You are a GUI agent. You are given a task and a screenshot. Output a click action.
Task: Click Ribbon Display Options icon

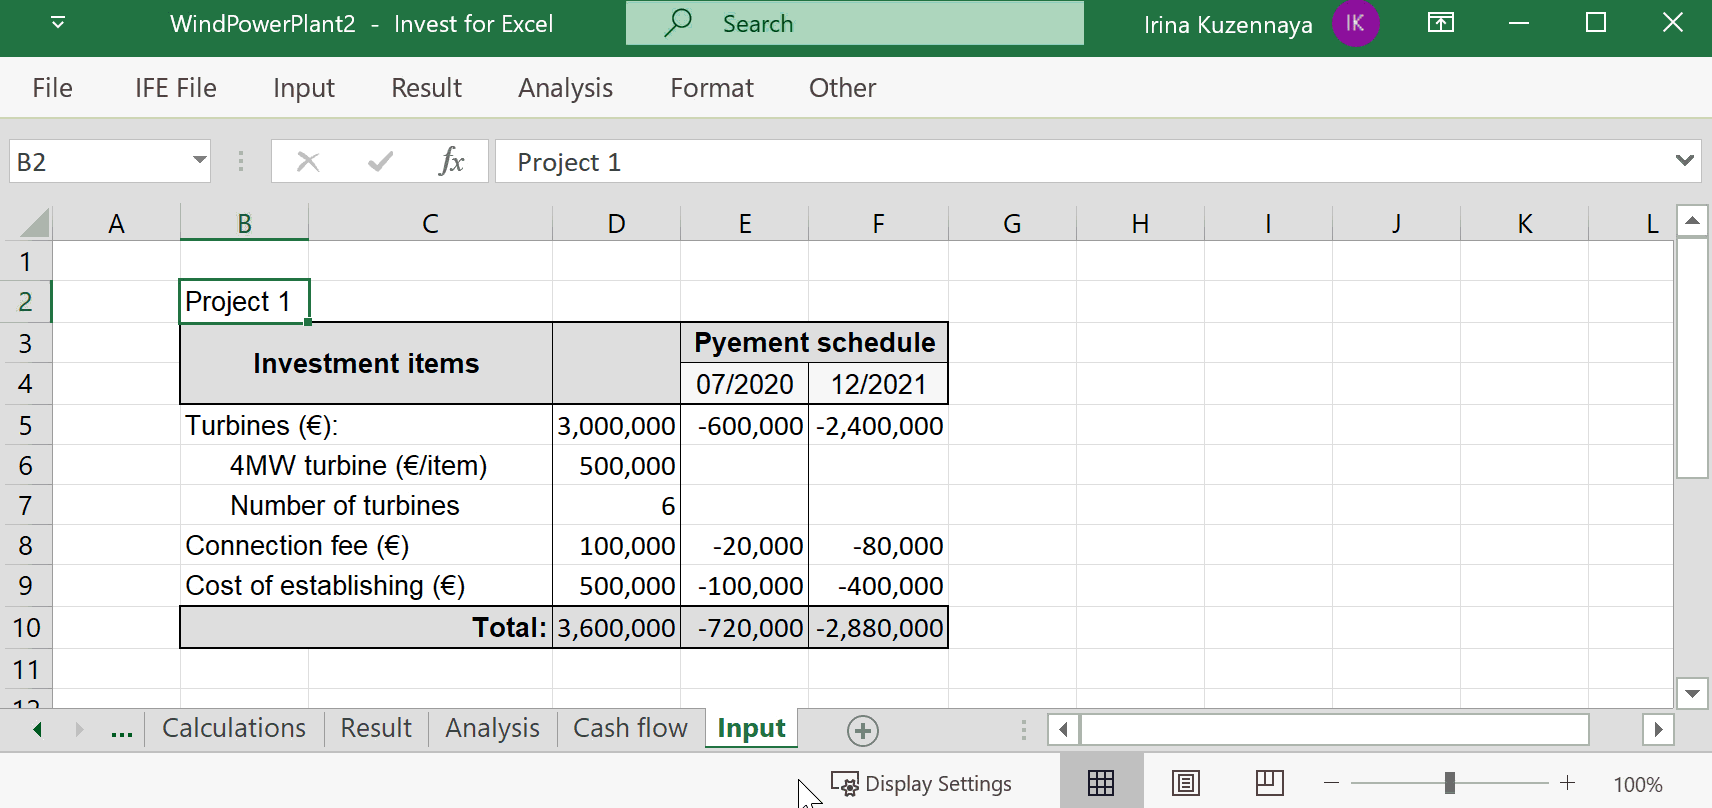1441,22
